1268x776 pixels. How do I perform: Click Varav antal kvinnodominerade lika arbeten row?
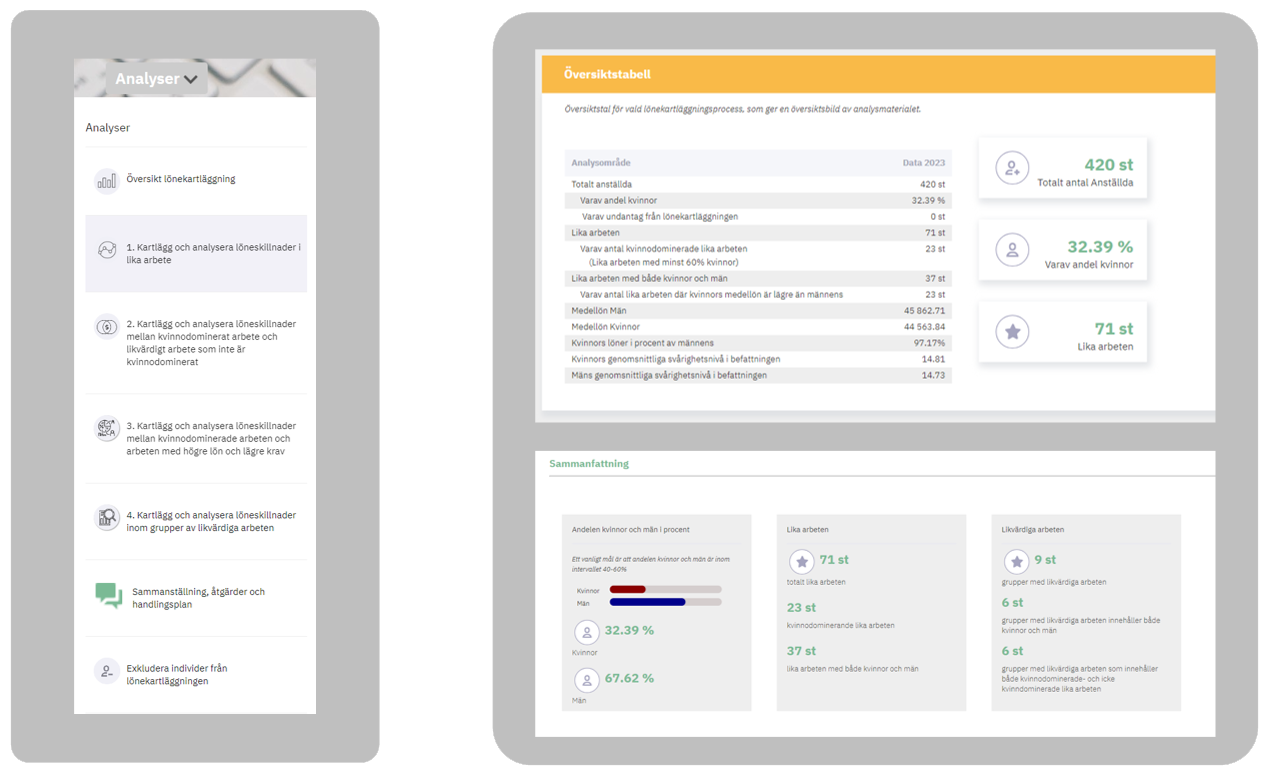[758, 255]
